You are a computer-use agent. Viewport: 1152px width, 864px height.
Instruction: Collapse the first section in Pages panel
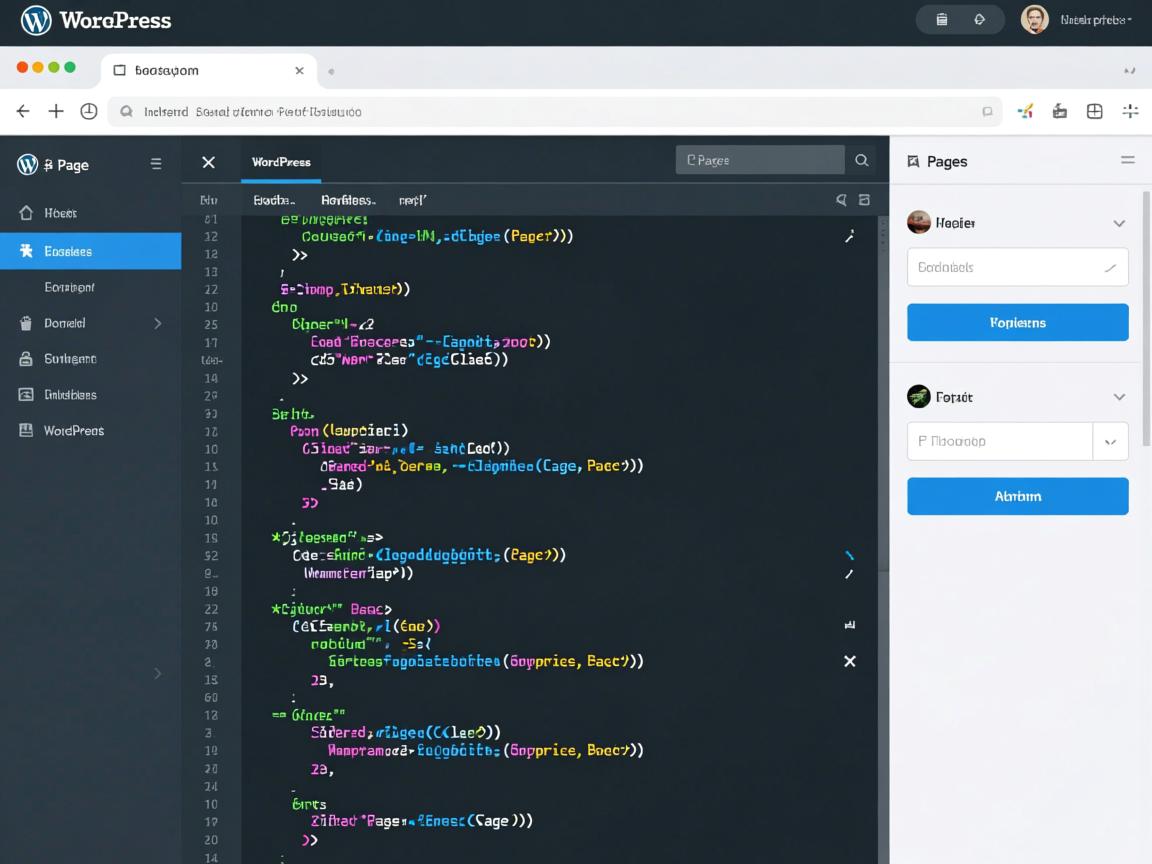1119,223
